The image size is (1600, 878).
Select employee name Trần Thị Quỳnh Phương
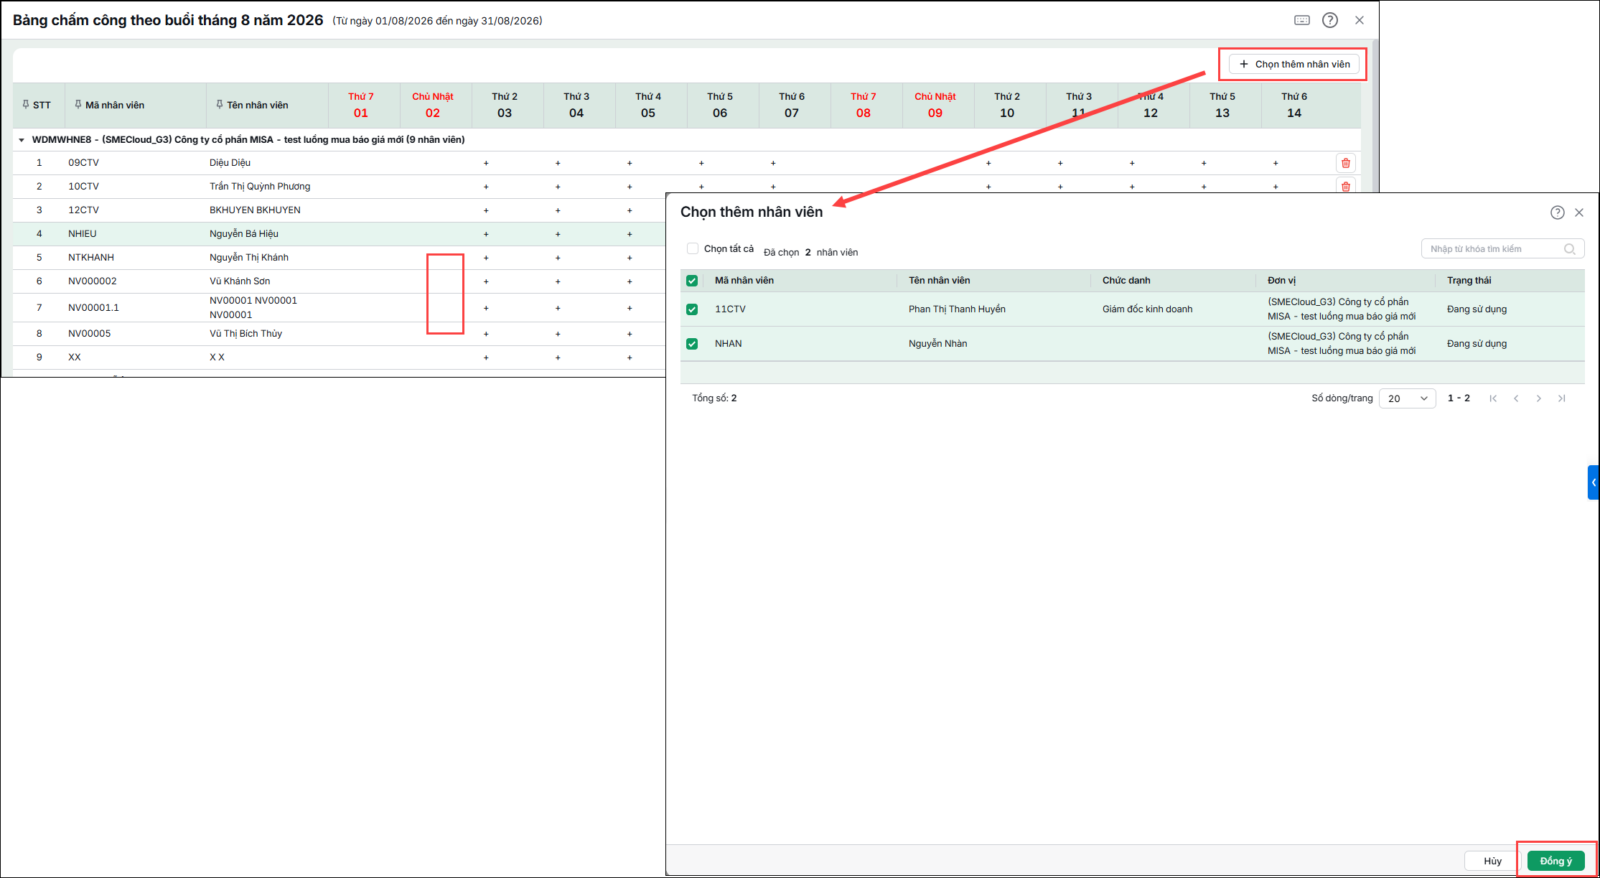[x=260, y=187]
